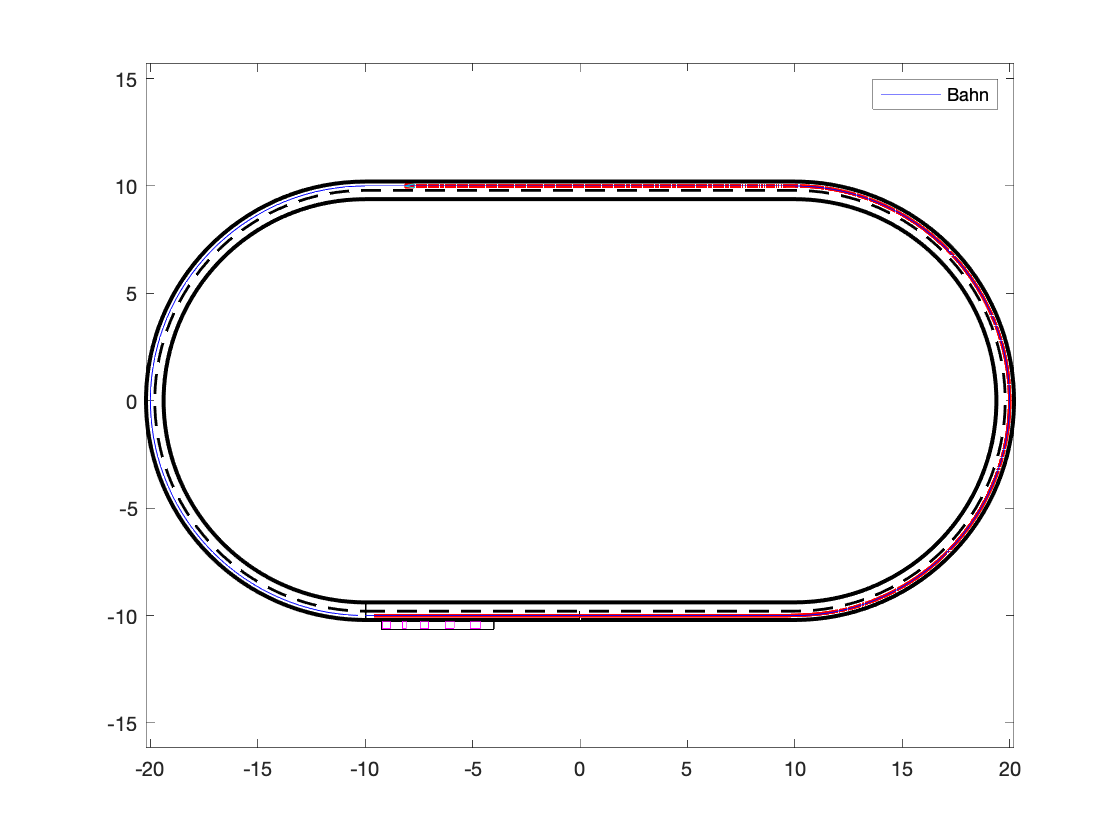Click the blue line sample in legend

[x=909, y=95]
